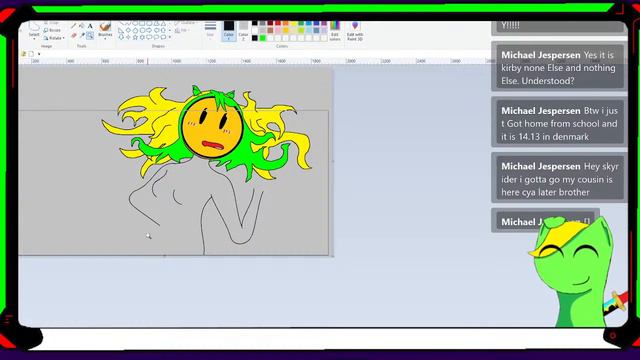Screen dimensions: 640x360
Task: Click the second Quick Access toolbar icon
Action: (31, 53)
